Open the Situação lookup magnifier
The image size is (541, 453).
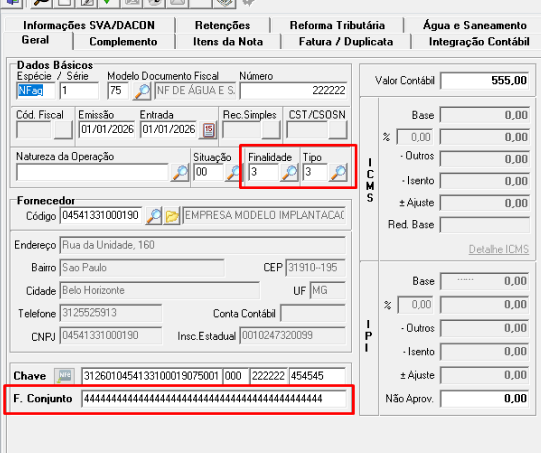[233, 173]
